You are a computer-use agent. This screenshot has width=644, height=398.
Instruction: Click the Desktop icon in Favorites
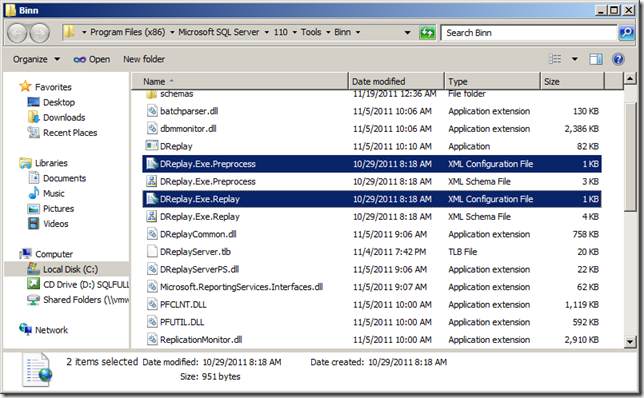pyautogui.click(x=33, y=102)
